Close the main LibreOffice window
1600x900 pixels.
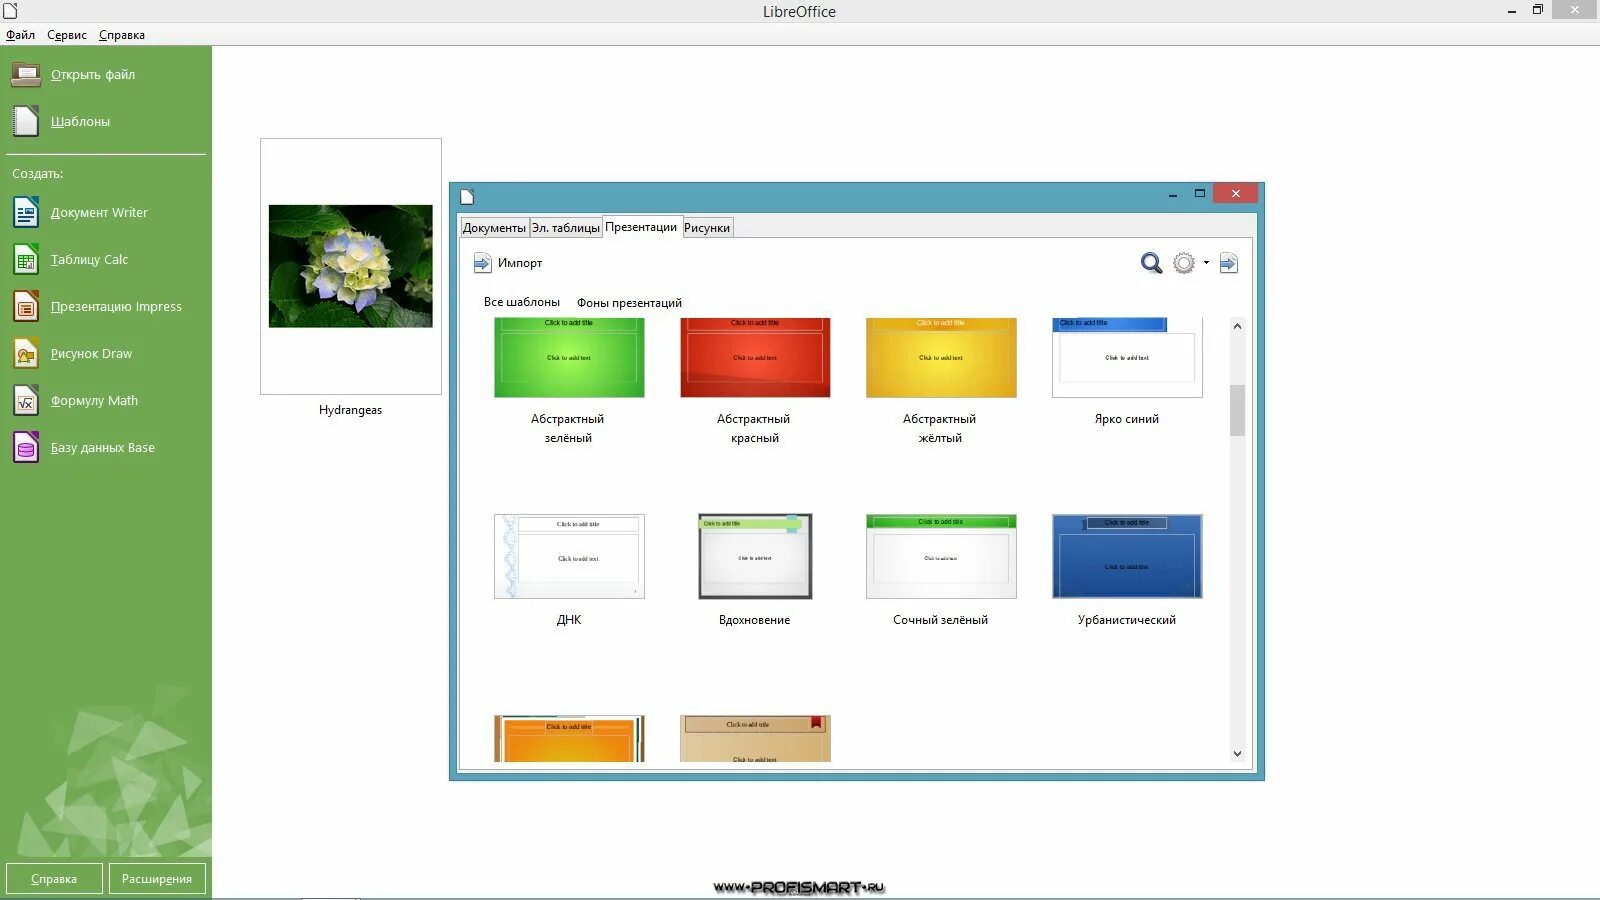coord(1575,10)
